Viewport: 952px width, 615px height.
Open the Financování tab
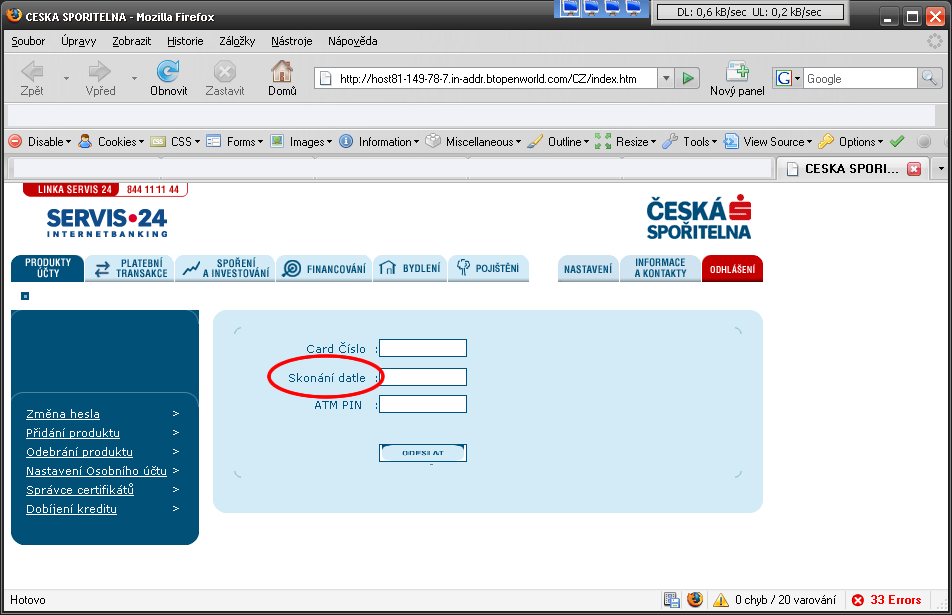tap(324, 268)
